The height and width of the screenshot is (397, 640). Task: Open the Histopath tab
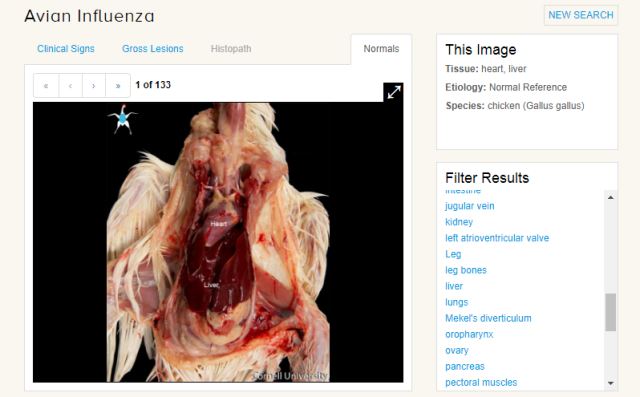[231, 49]
